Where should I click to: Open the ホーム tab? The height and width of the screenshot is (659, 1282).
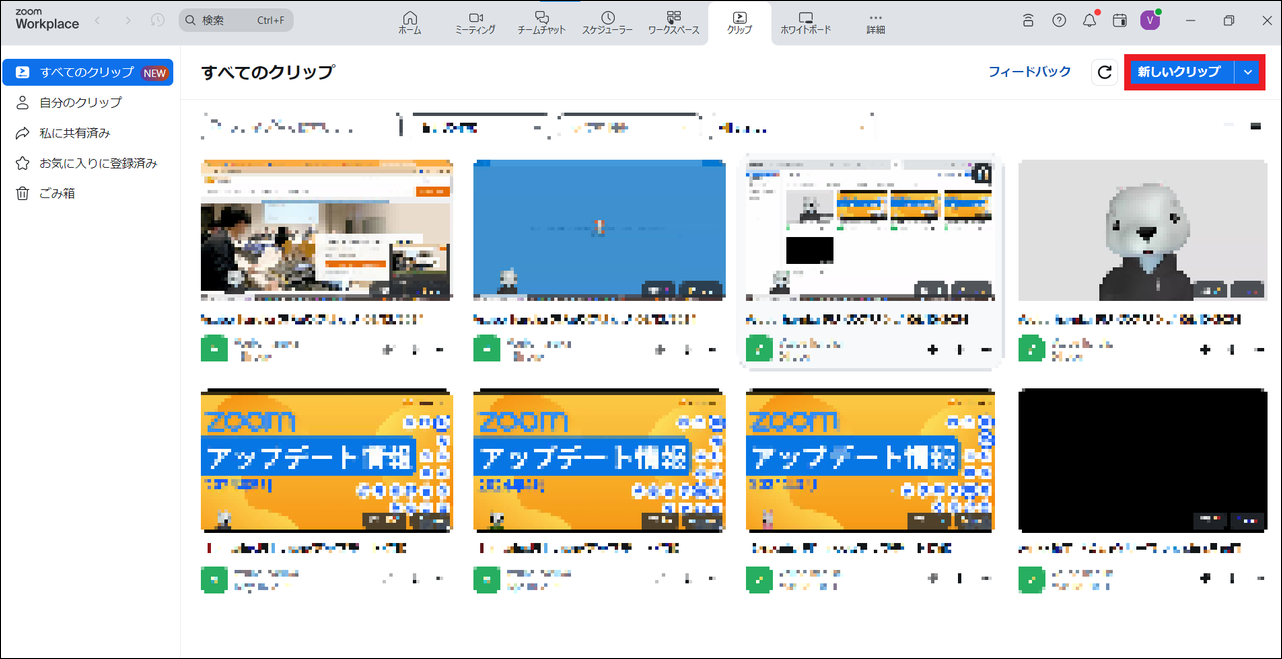pos(409,22)
